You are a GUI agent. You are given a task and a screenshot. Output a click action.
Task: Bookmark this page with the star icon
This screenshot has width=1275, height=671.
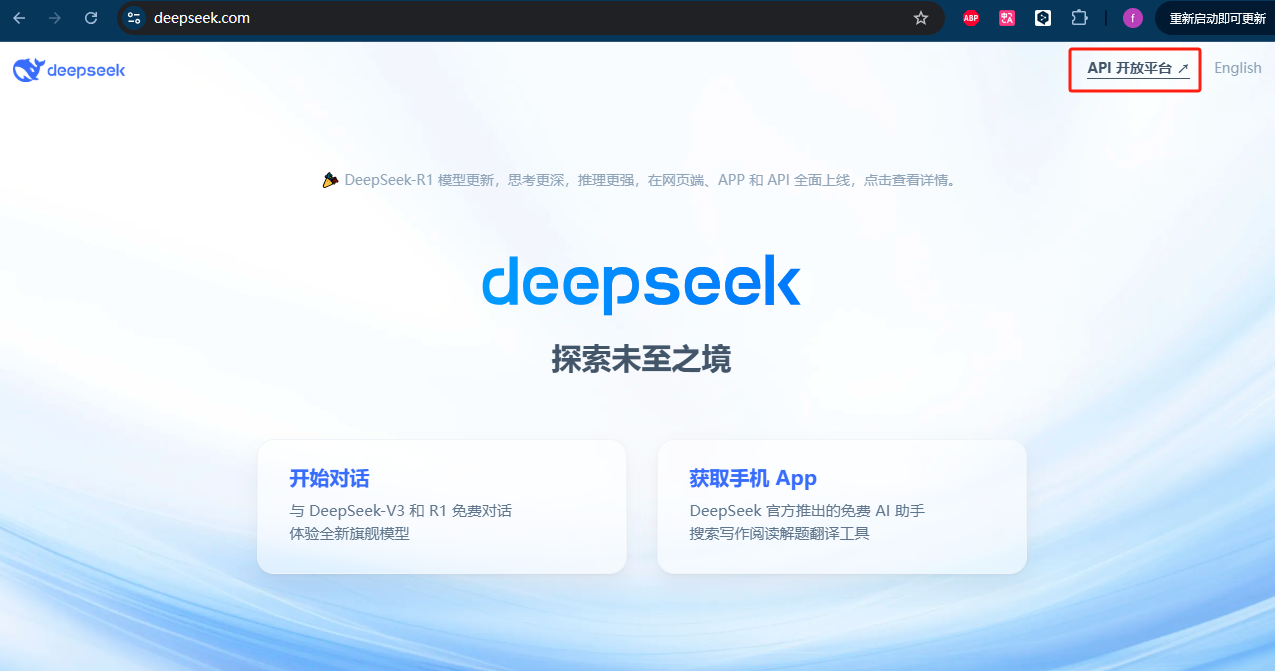tap(921, 18)
